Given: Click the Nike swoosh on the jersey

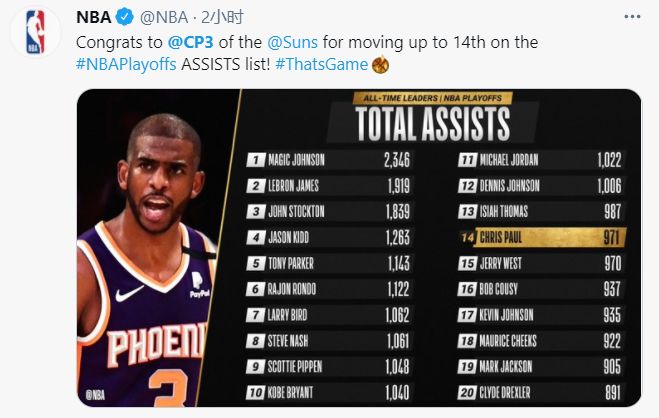Looking at the screenshot, I should coord(131,293).
